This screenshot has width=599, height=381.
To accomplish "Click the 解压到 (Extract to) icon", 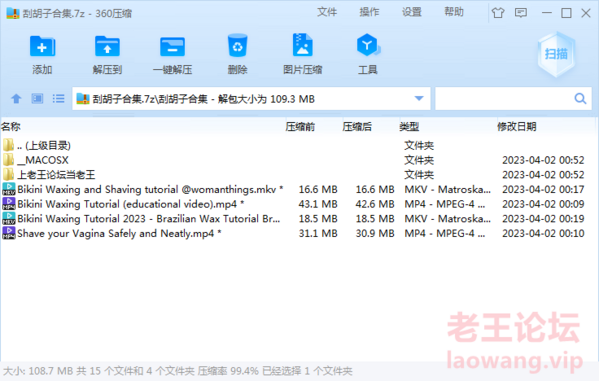I will click(x=107, y=47).
